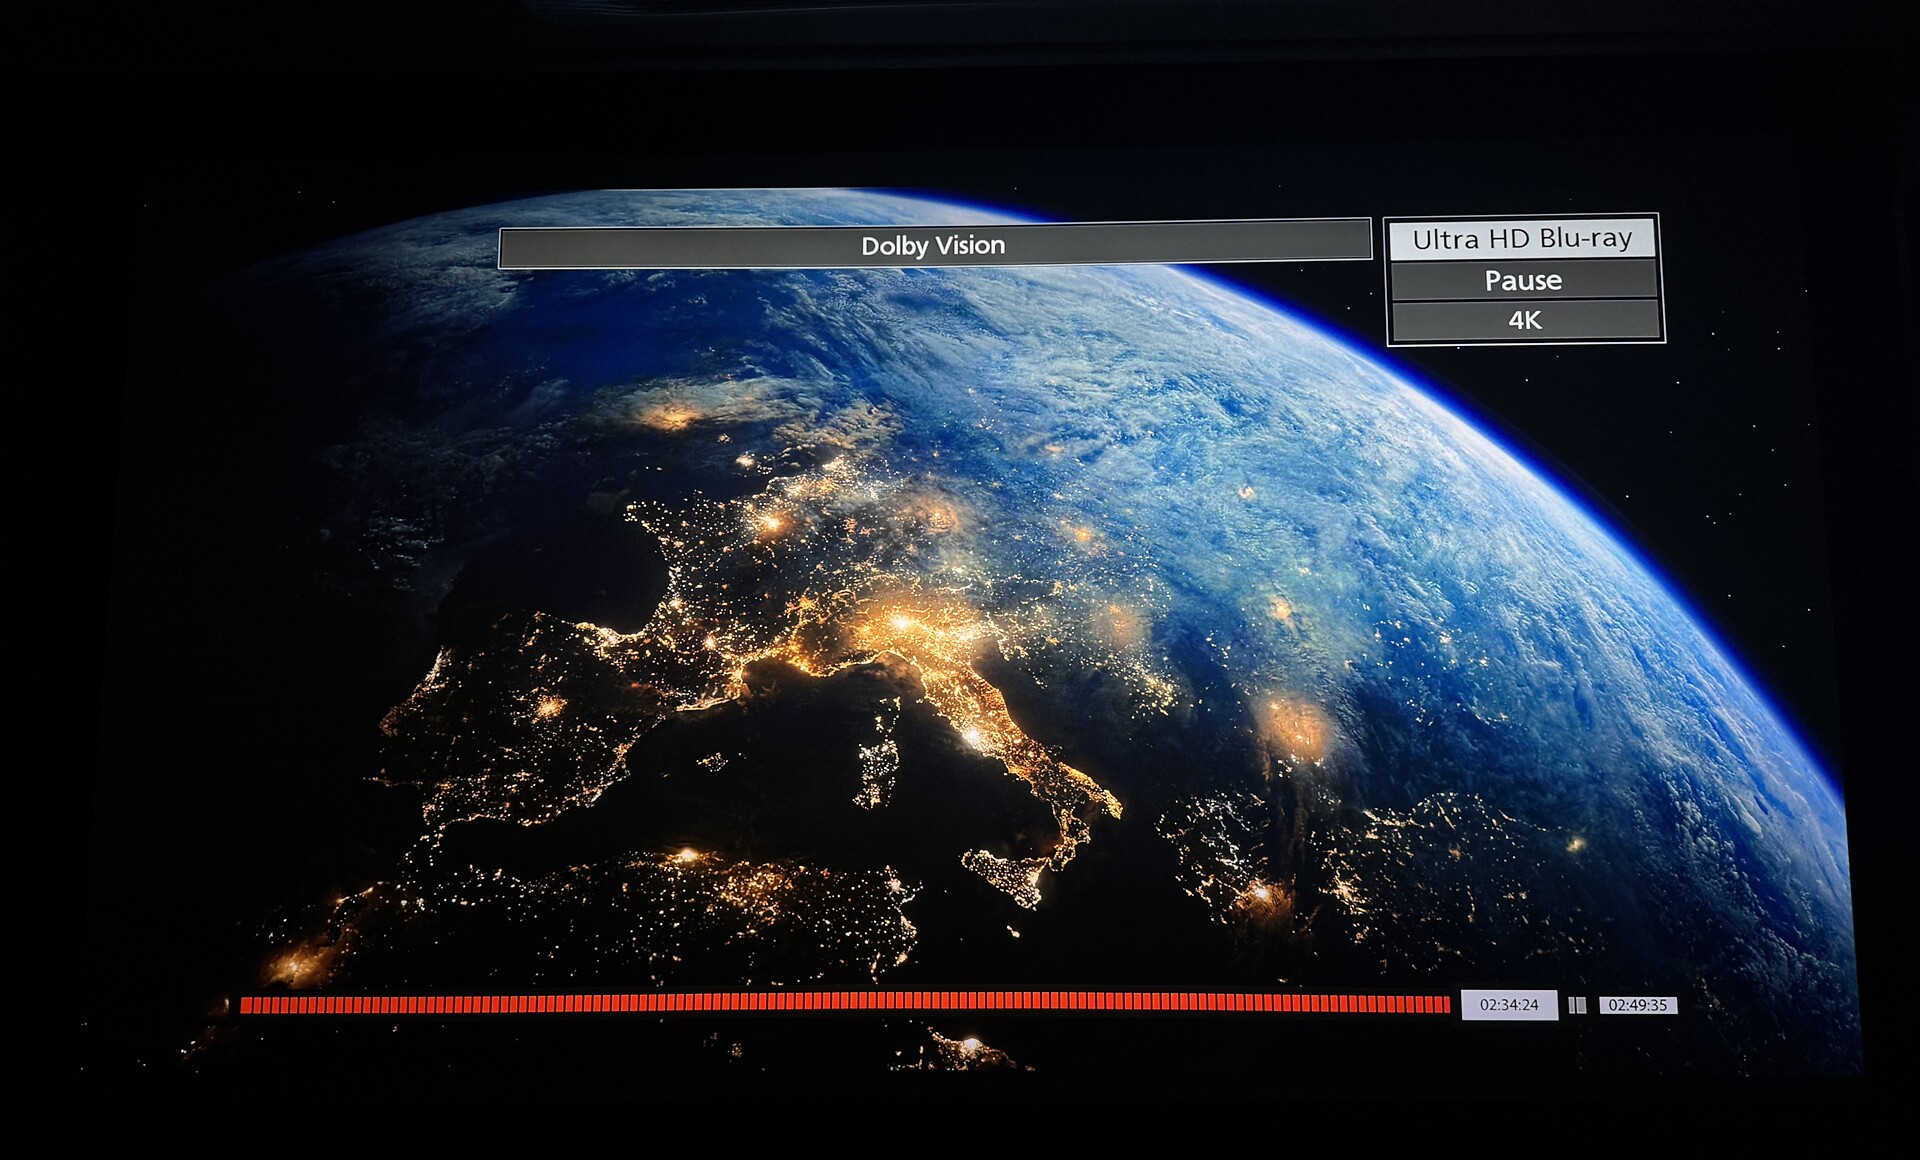The image size is (1920, 1160).
Task: Click the pause icon beside the elapsed time
Action: 1577,1005
